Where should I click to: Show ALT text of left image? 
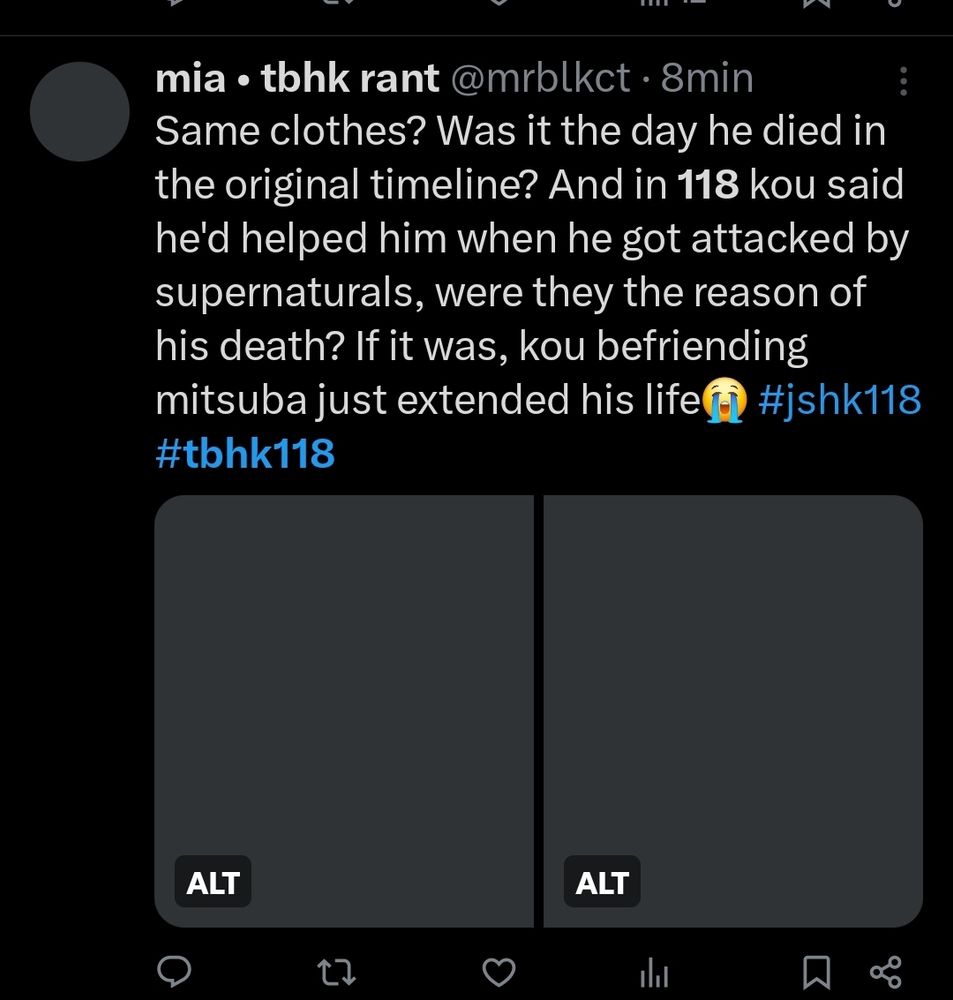(x=212, y=882)
